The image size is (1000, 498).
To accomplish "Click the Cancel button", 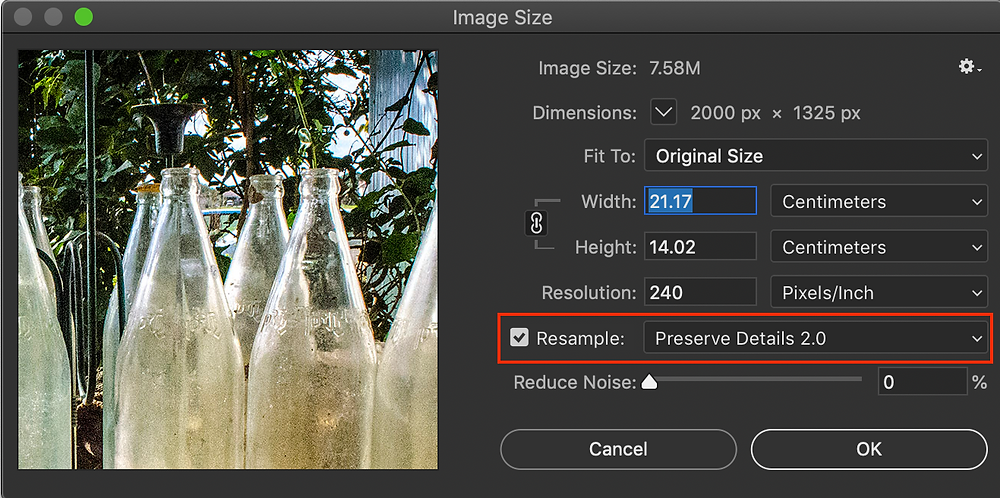I will click(618, 449).
